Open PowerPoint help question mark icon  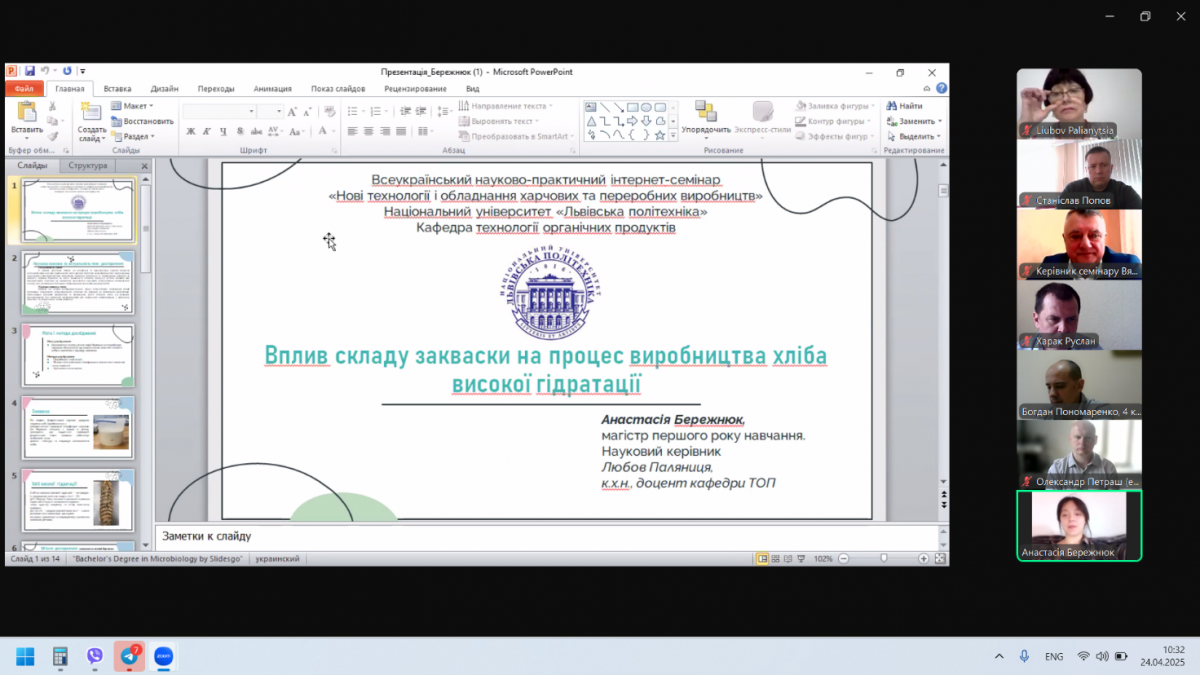[941, 88]
